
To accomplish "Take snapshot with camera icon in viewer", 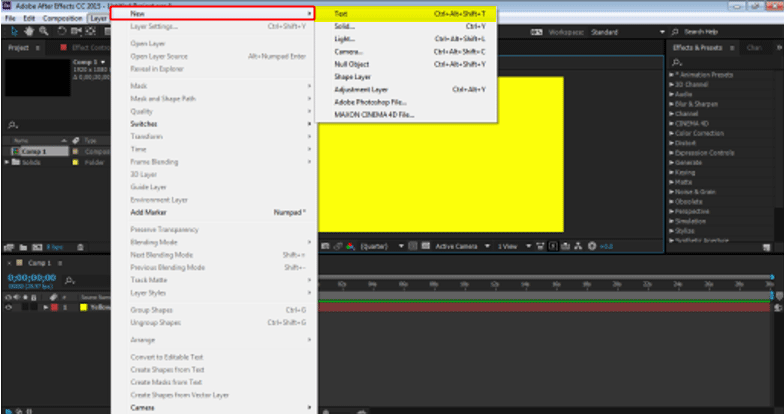I will [x=326, y=246].
